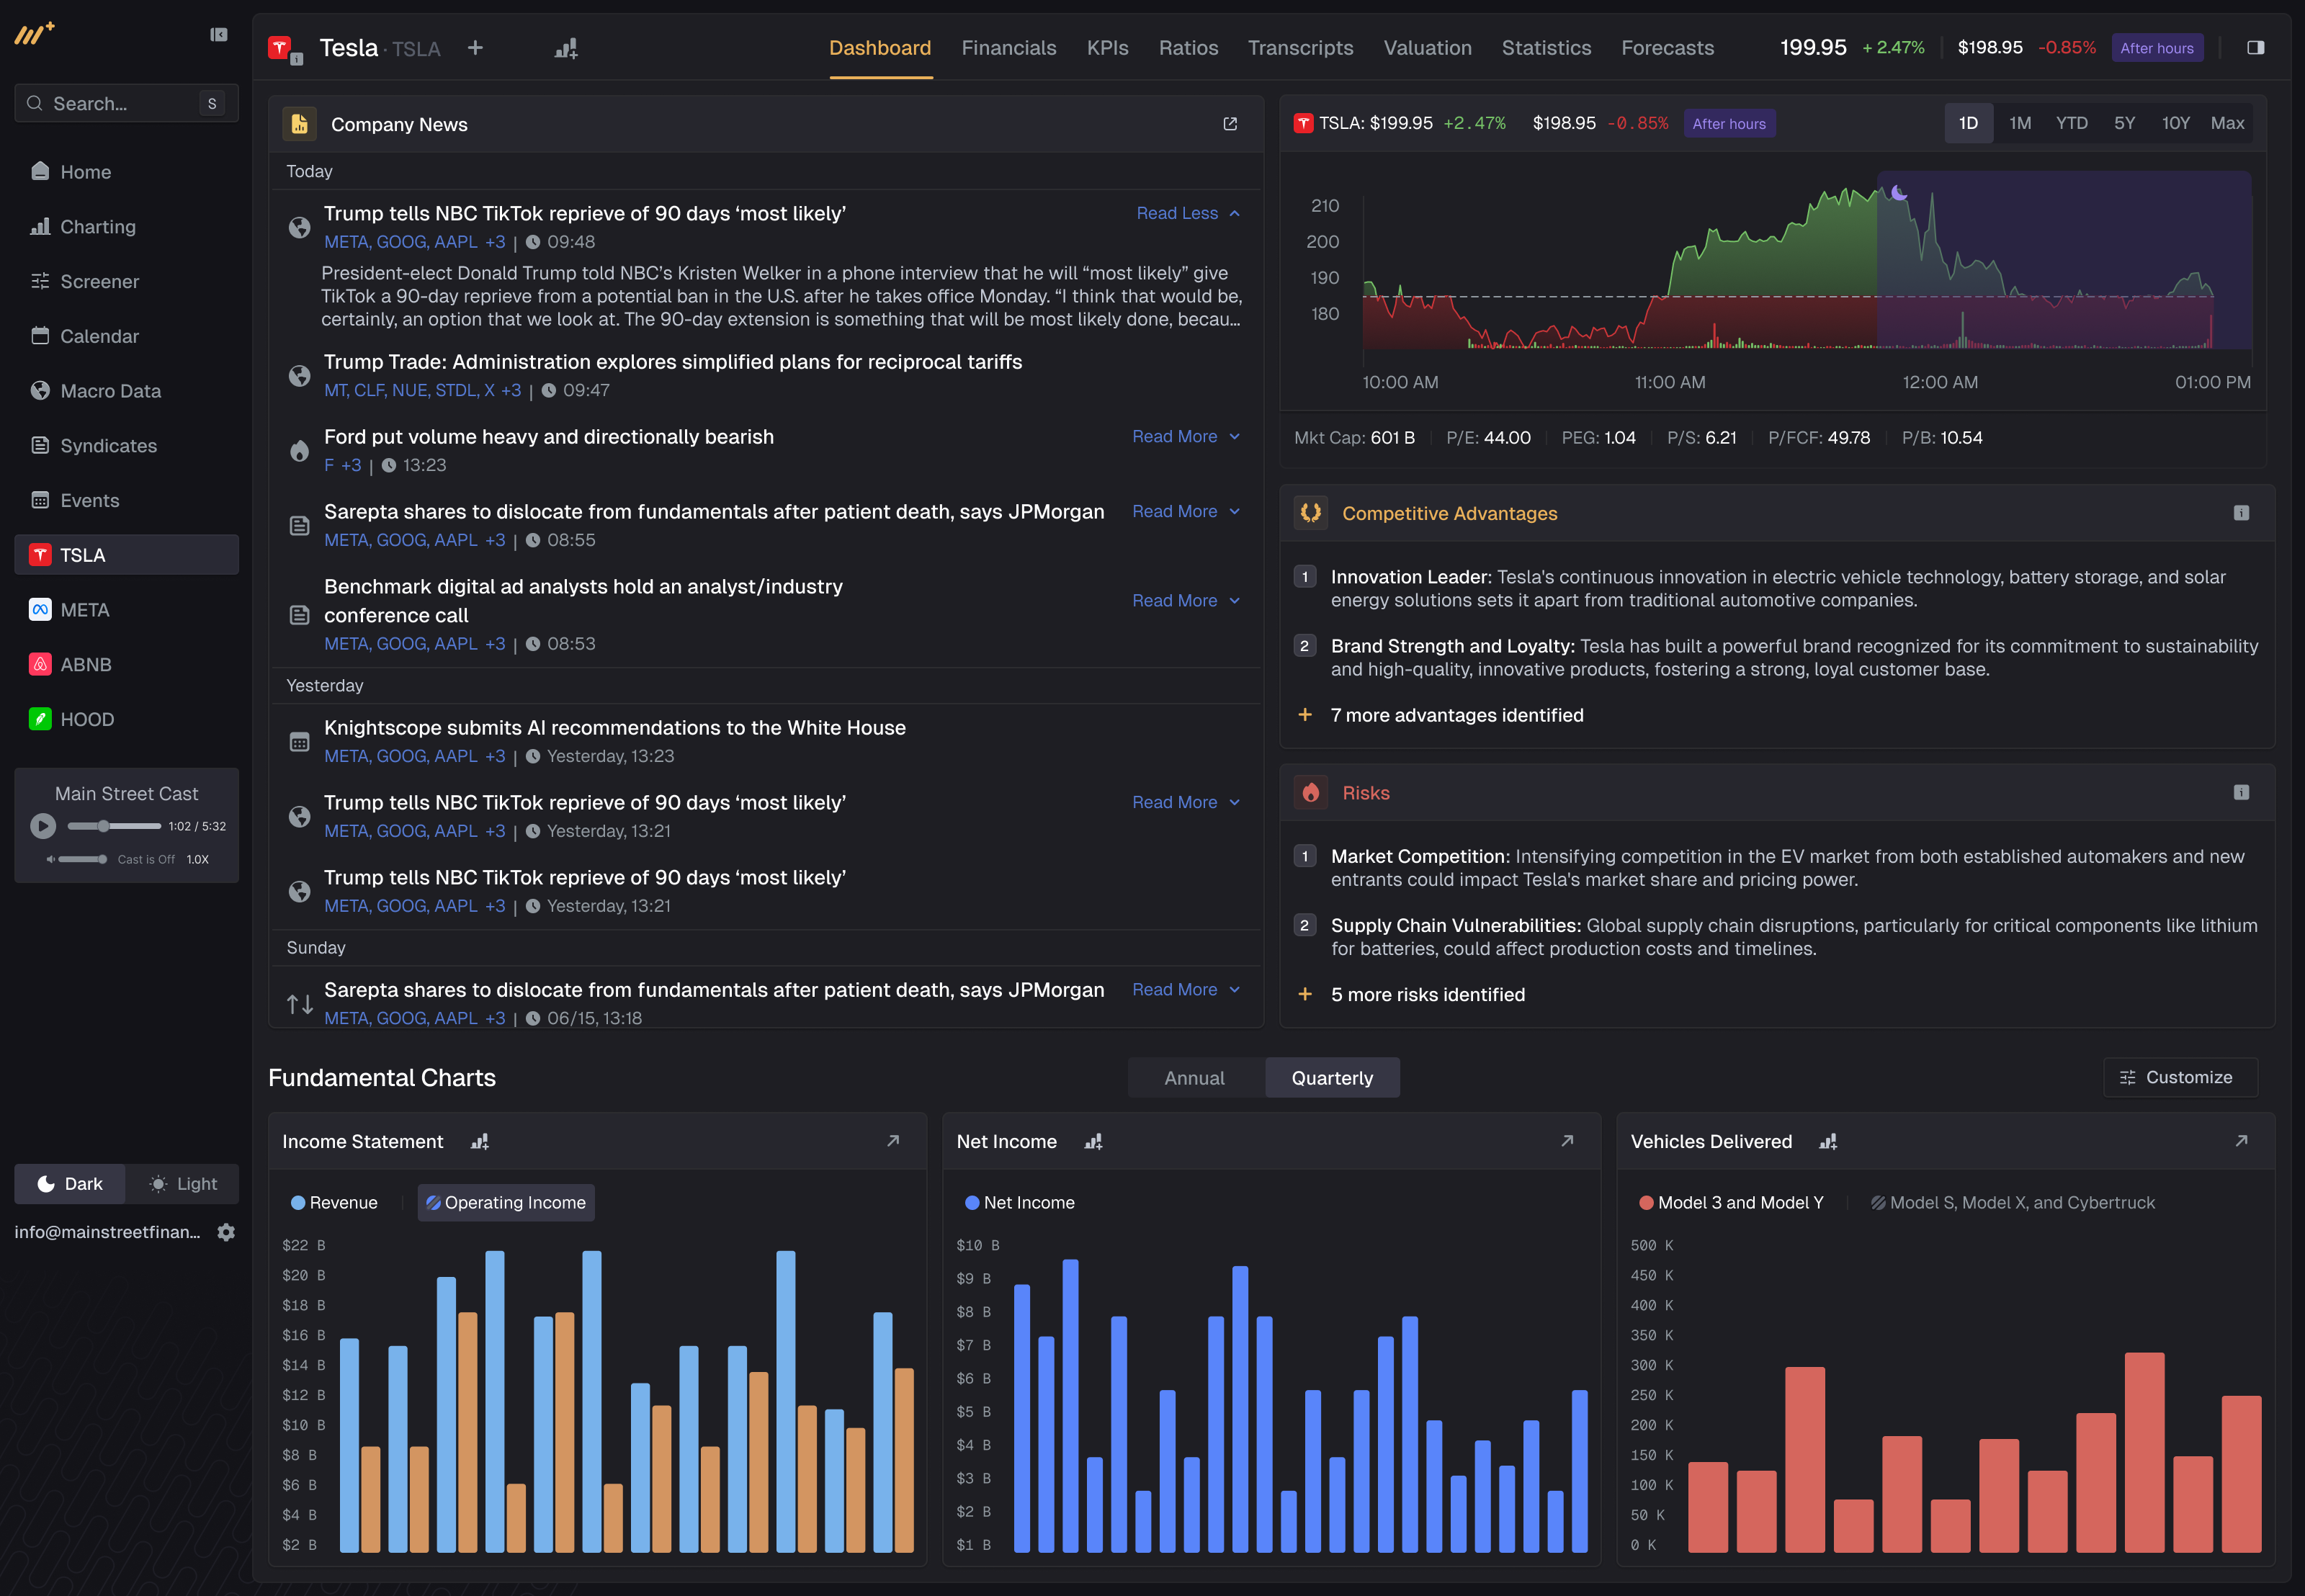Collapse the left sidebar panel icon
The width and height of the screenshot is (2305, 1596).
[219, 35]
